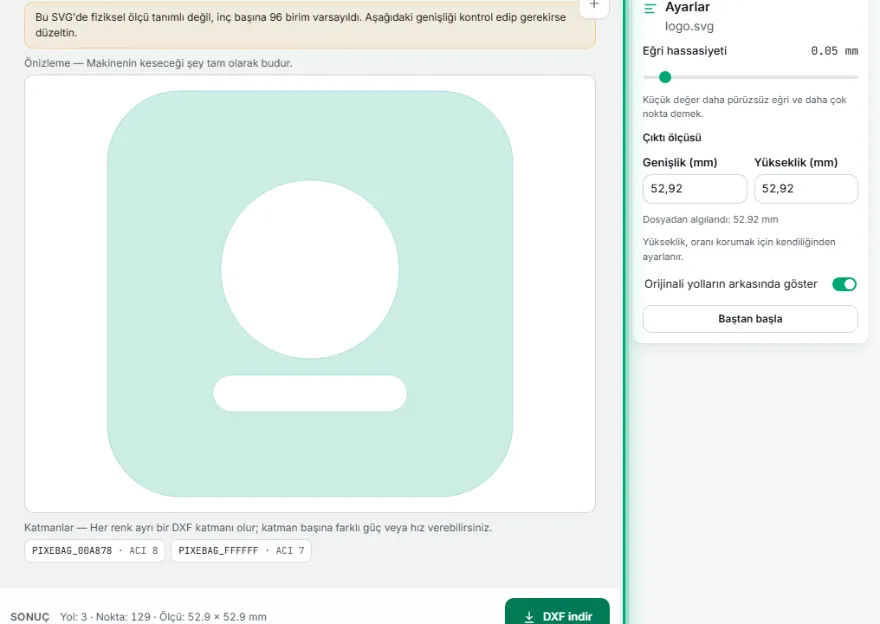Select the PIXEBAG_FFFFFF layer chip

coord(241,550)
